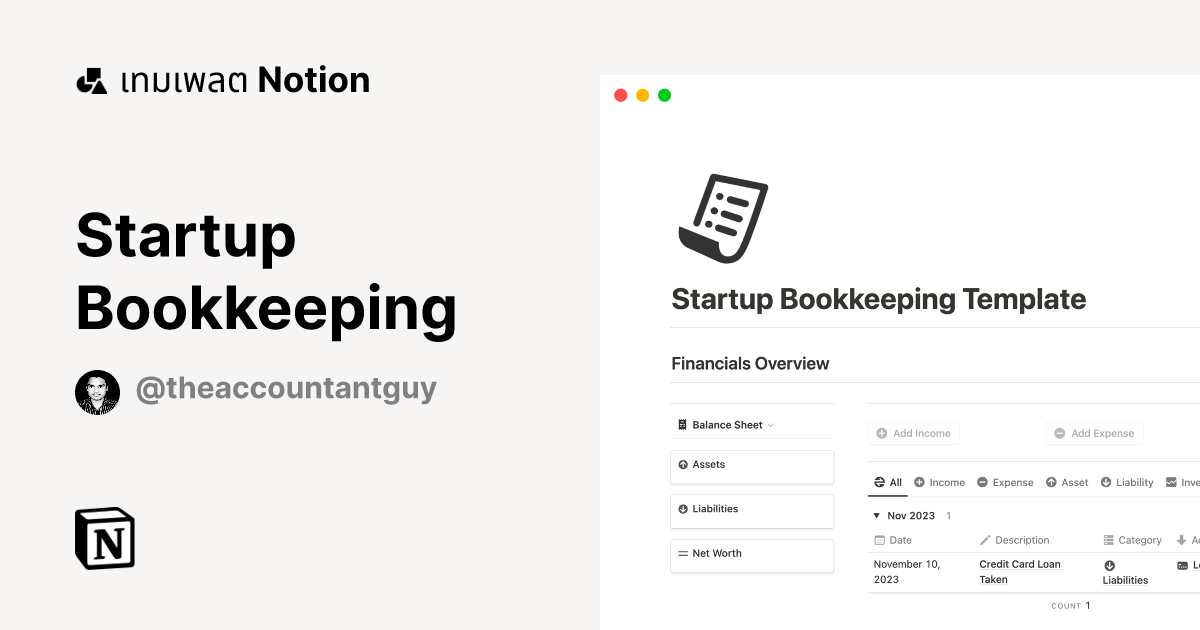Image resolution: width=1200 pixels, height=630 pixels.
Task: Click the Notion logo at the bottom left
Action: pos(104,538)
